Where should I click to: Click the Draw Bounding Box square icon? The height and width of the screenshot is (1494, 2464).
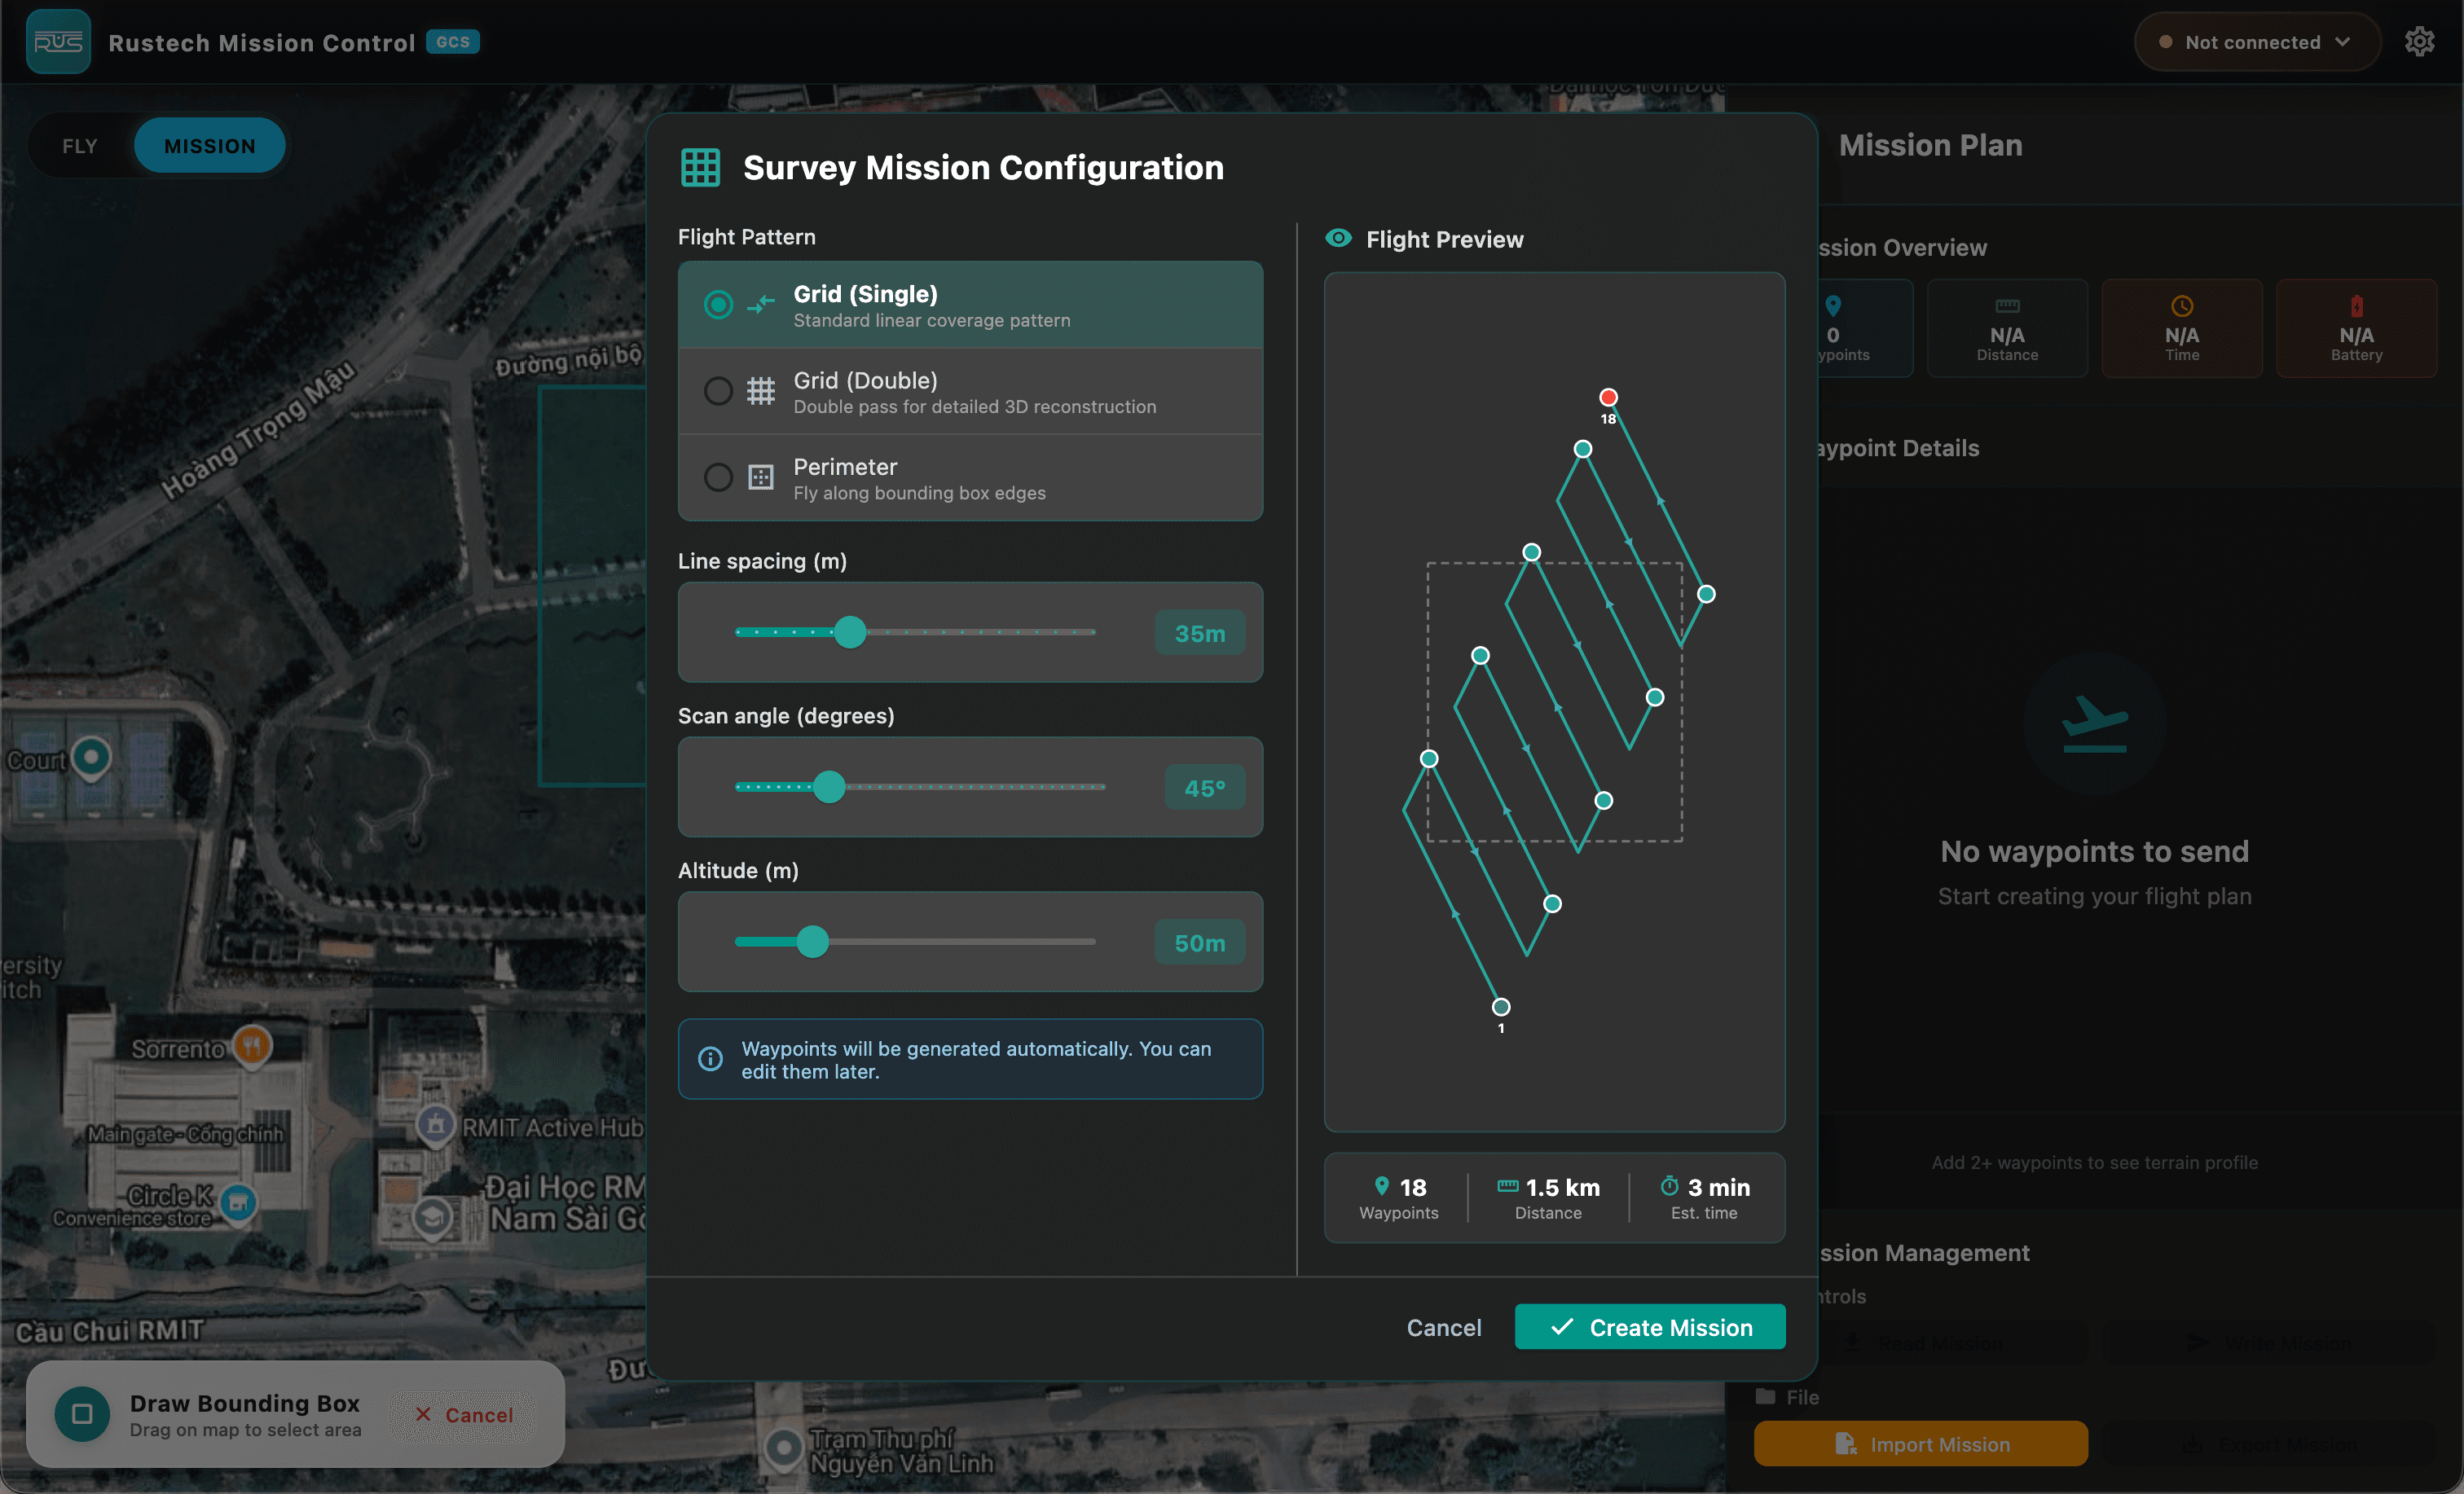tap(82, 1414)
